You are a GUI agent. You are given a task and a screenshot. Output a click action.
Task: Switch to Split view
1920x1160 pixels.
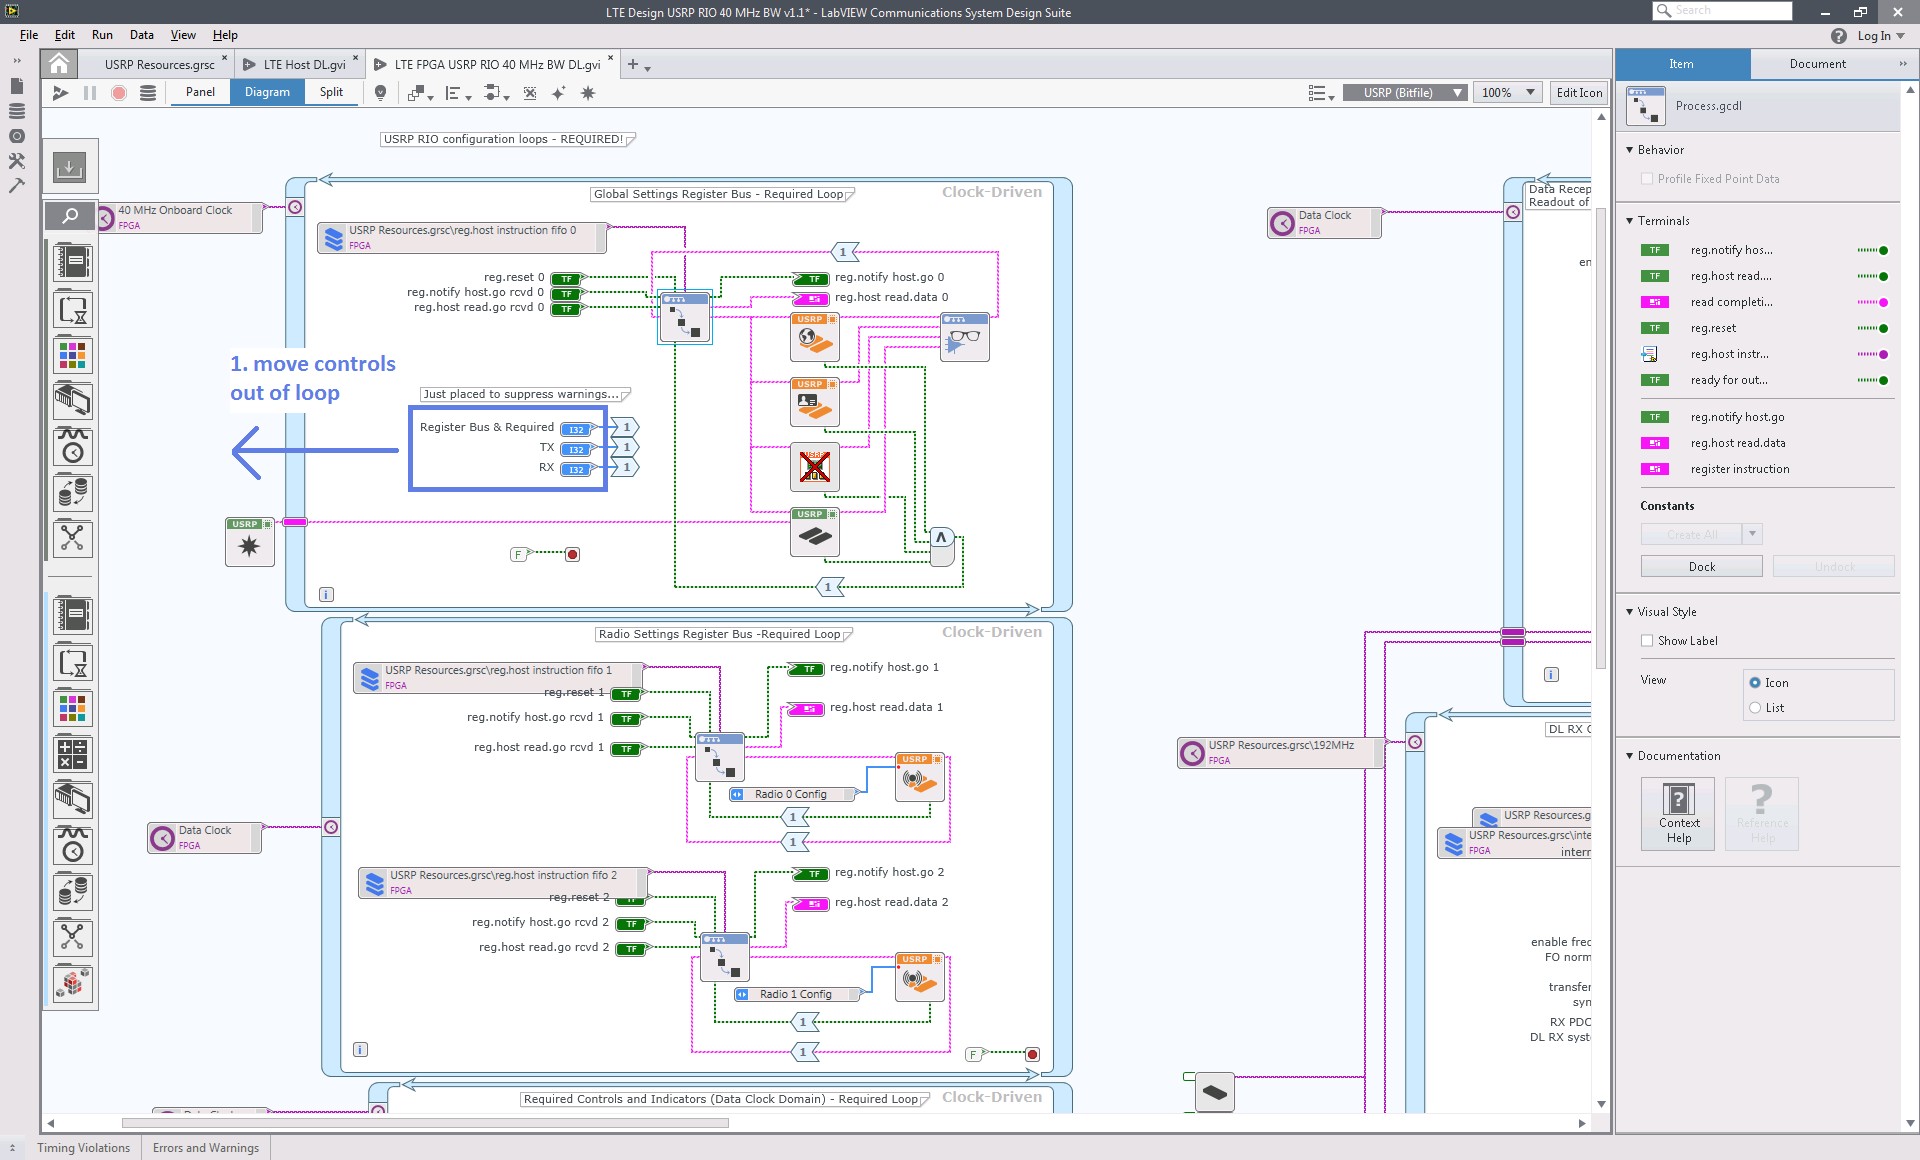pos(331,92)
